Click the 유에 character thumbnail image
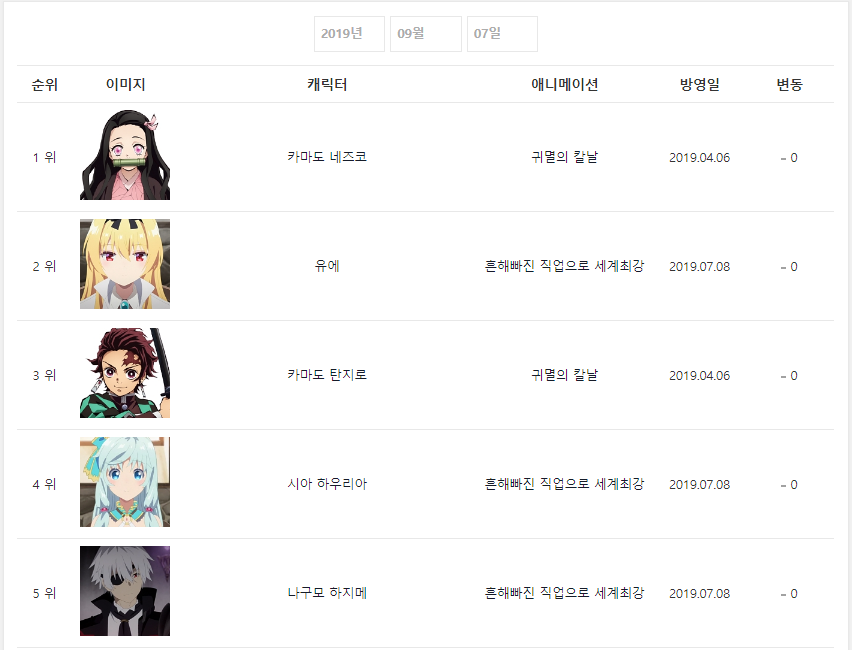The height and width of the screenshot is (650, 852). point(125,264)
